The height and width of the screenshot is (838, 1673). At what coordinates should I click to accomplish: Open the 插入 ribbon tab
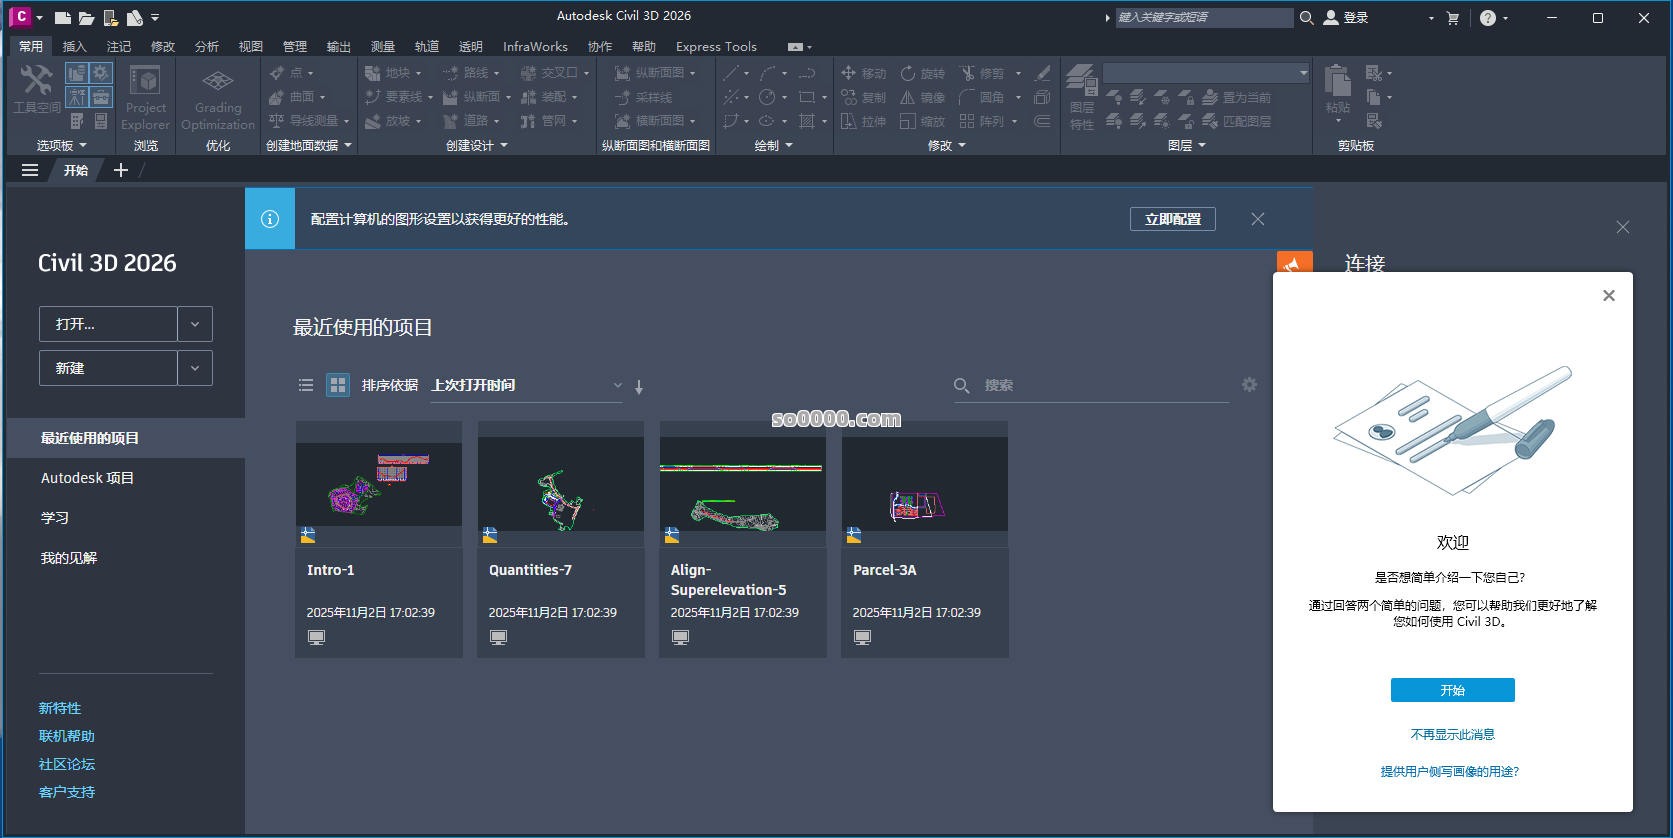tap(75, 47)
